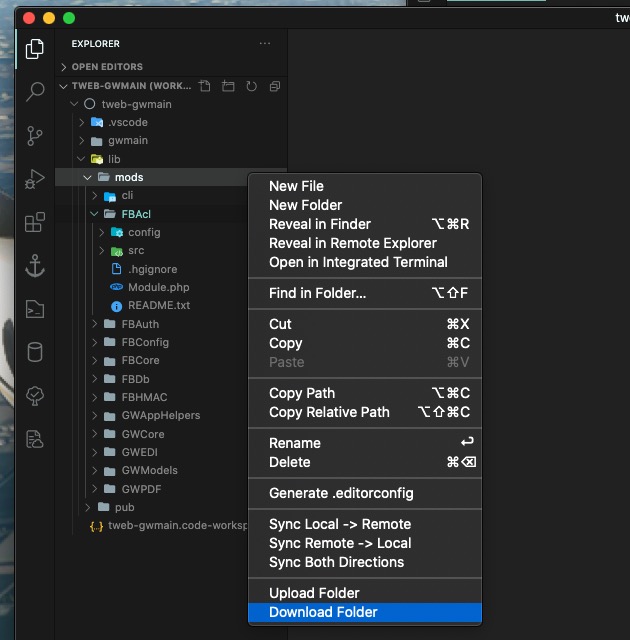Select Reveal in Finder menu entry
Image resolution: width=630 pixels, height=640 pixels.
[x=365, y=224]
